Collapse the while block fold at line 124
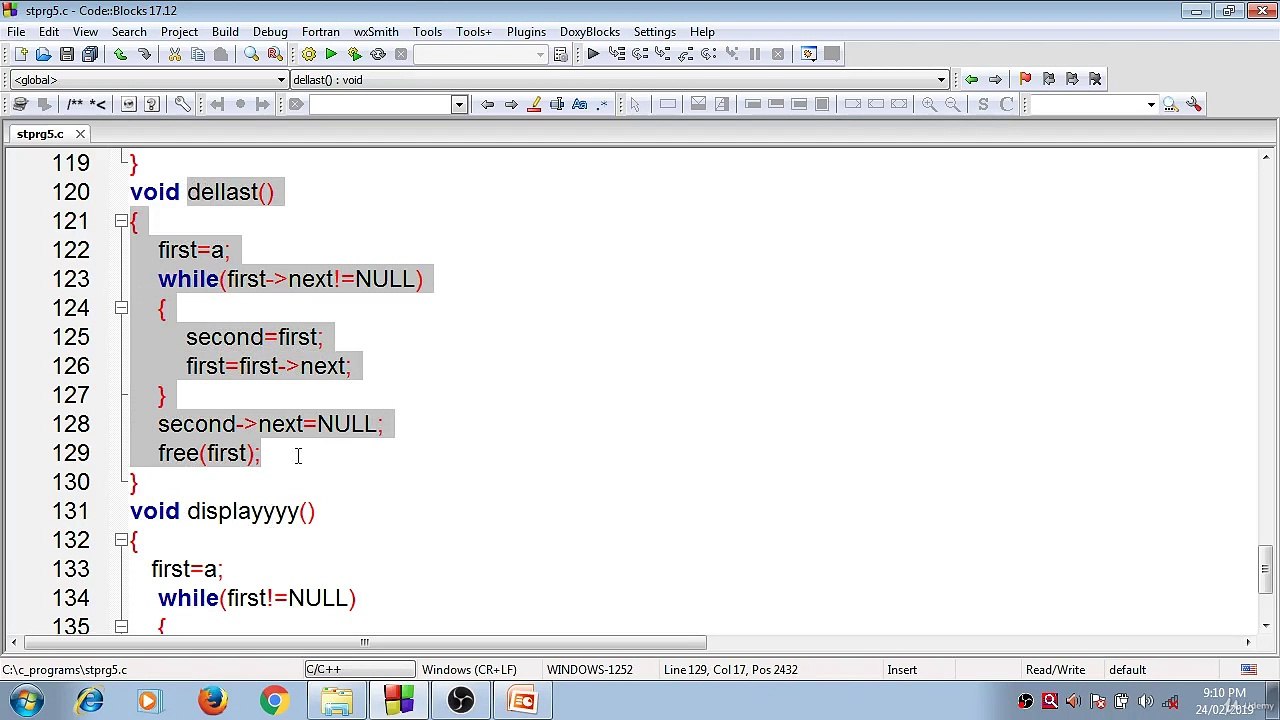The height and width of the screenshot is (720, 1280). click(121, 308)
